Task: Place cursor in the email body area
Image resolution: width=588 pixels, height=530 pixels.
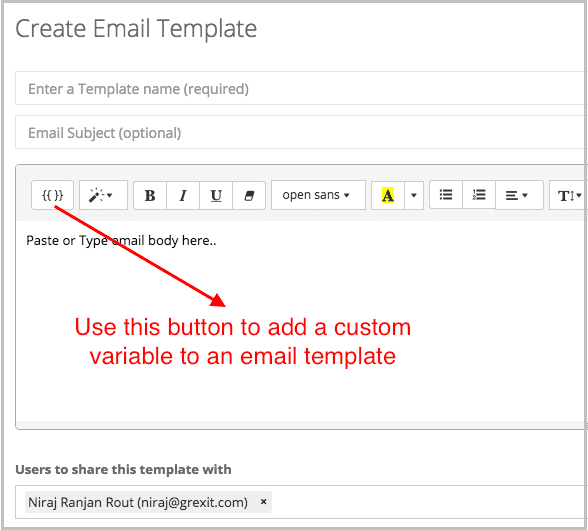Action: tap(301, 321)
